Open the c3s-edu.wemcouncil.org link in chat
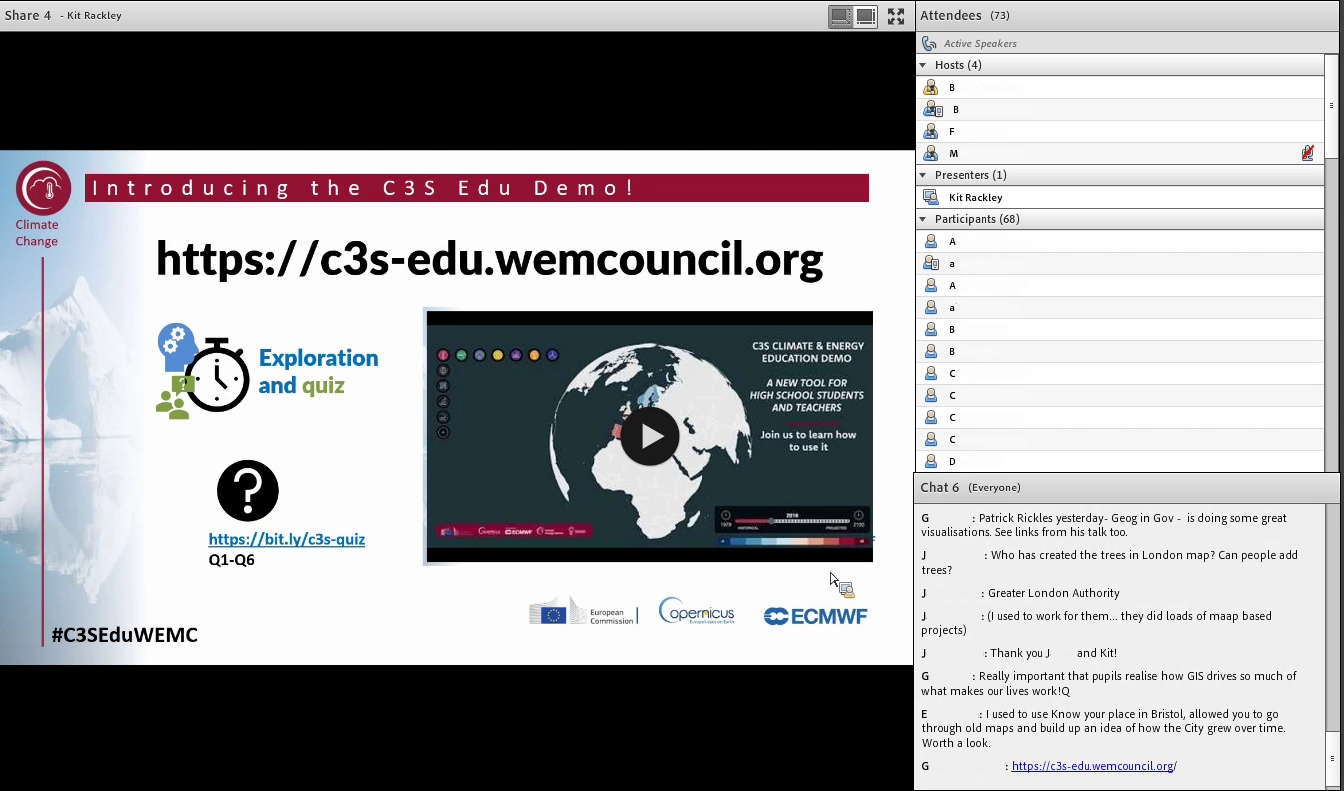Screen dimensions: 1344x791 click(x=1094, y=766)
